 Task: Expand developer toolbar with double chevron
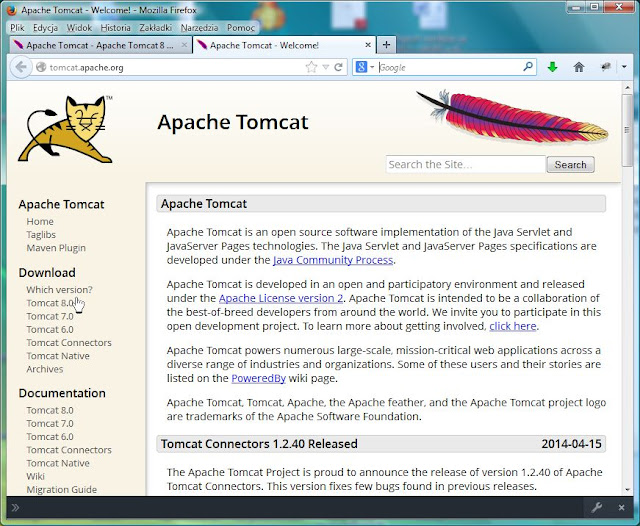click(x=16, y=507)
